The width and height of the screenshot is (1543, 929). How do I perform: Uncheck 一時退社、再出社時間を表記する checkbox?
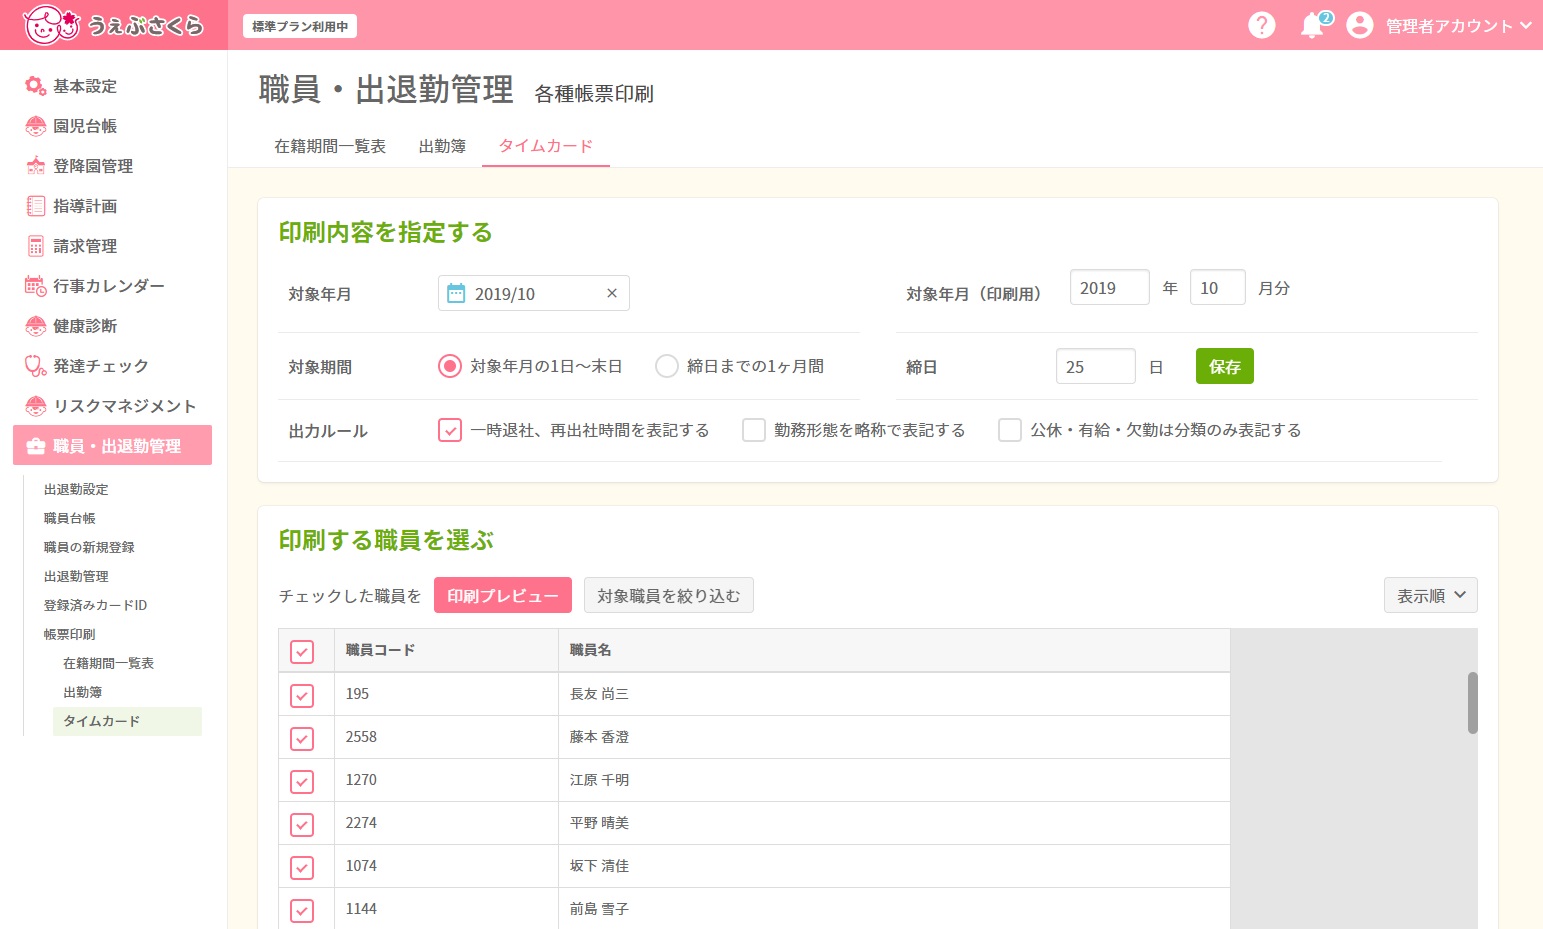450,430
